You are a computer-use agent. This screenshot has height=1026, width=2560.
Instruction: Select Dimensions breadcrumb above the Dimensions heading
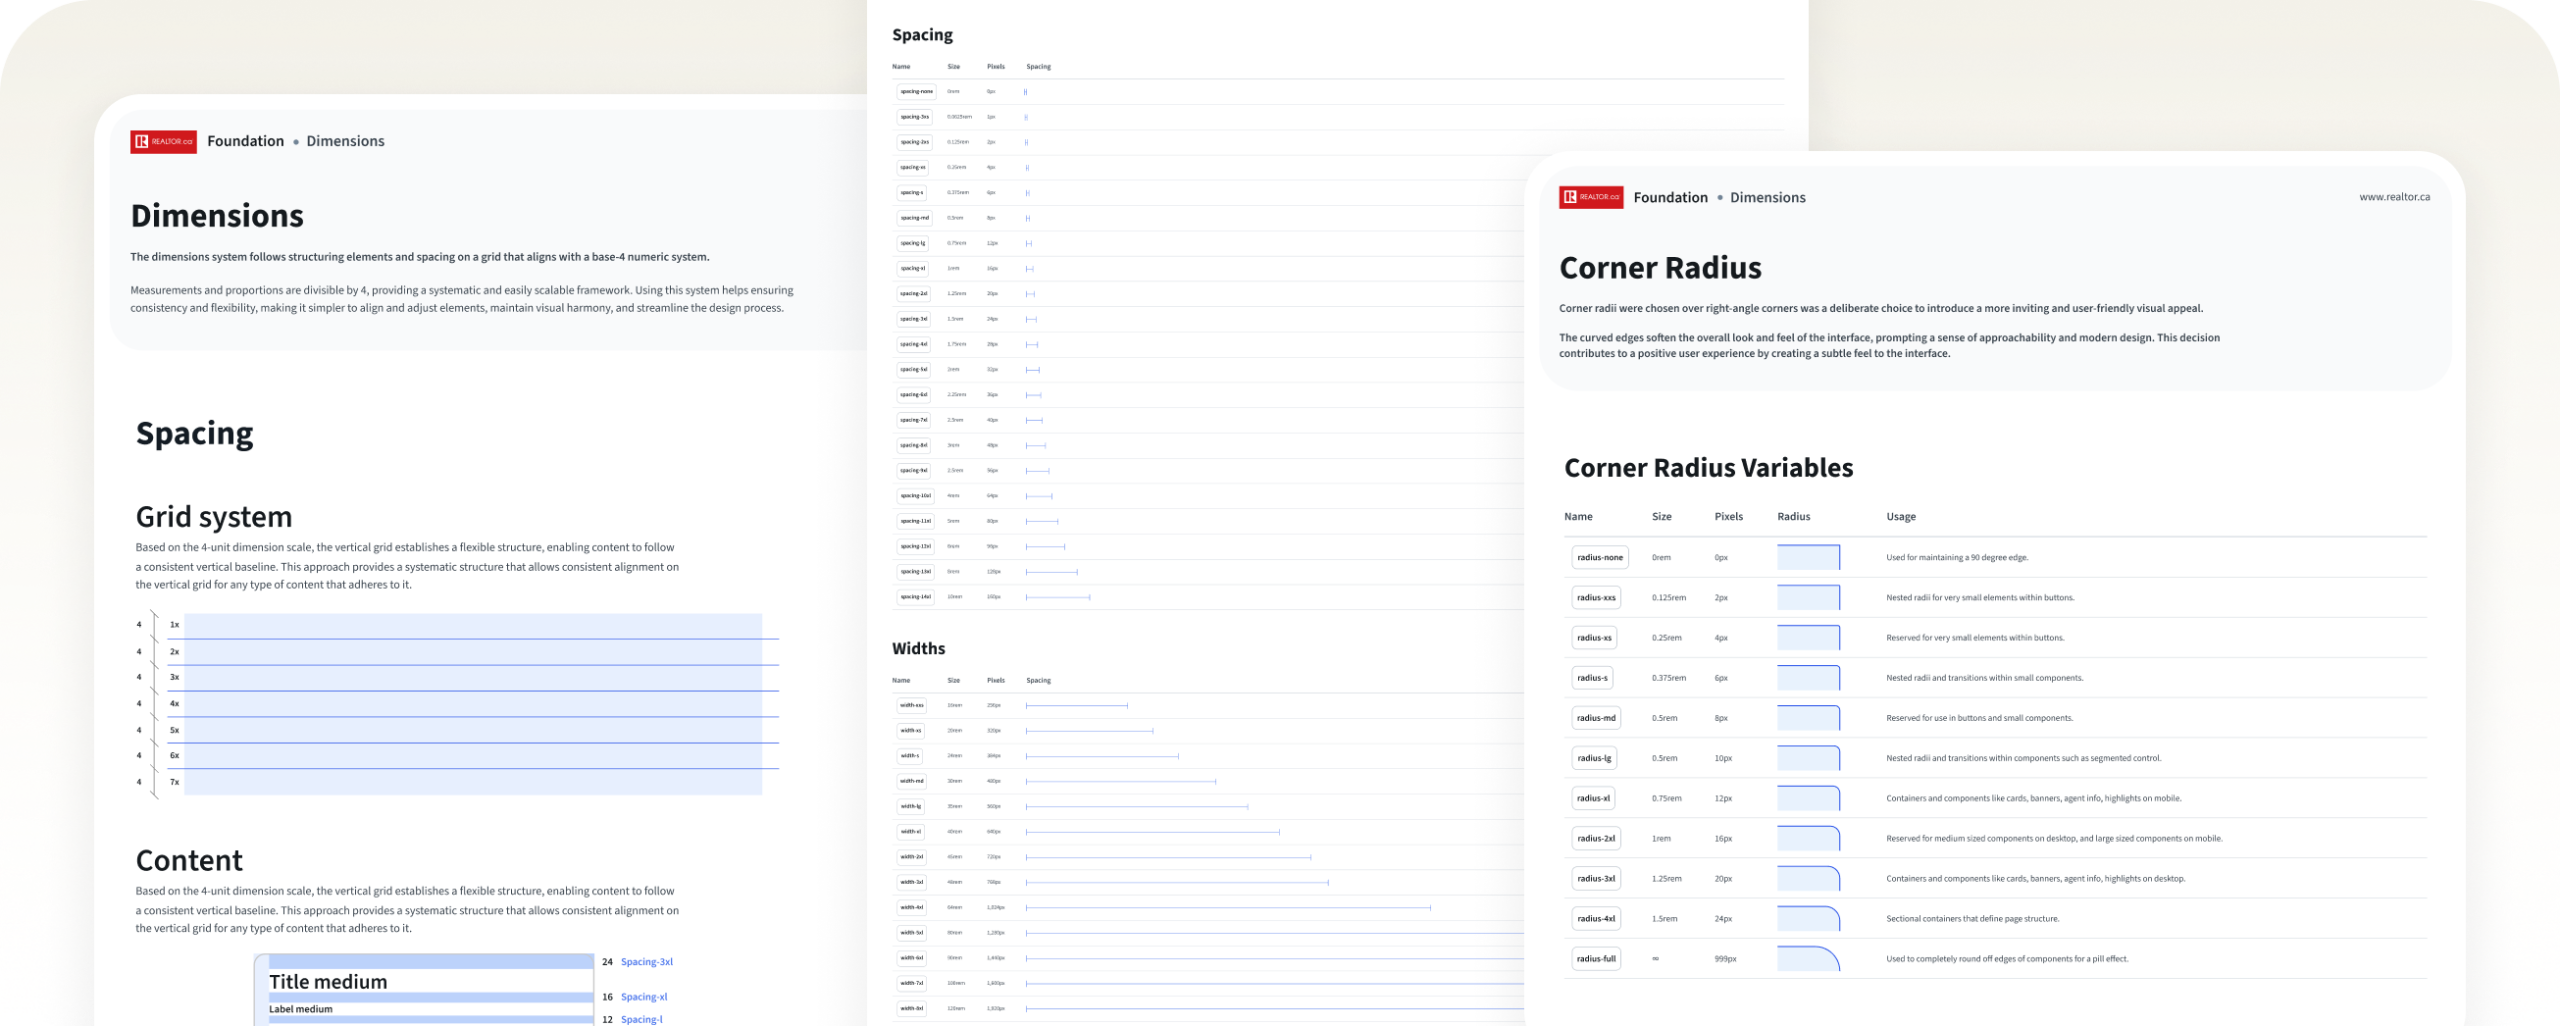[x=345, y=141]
